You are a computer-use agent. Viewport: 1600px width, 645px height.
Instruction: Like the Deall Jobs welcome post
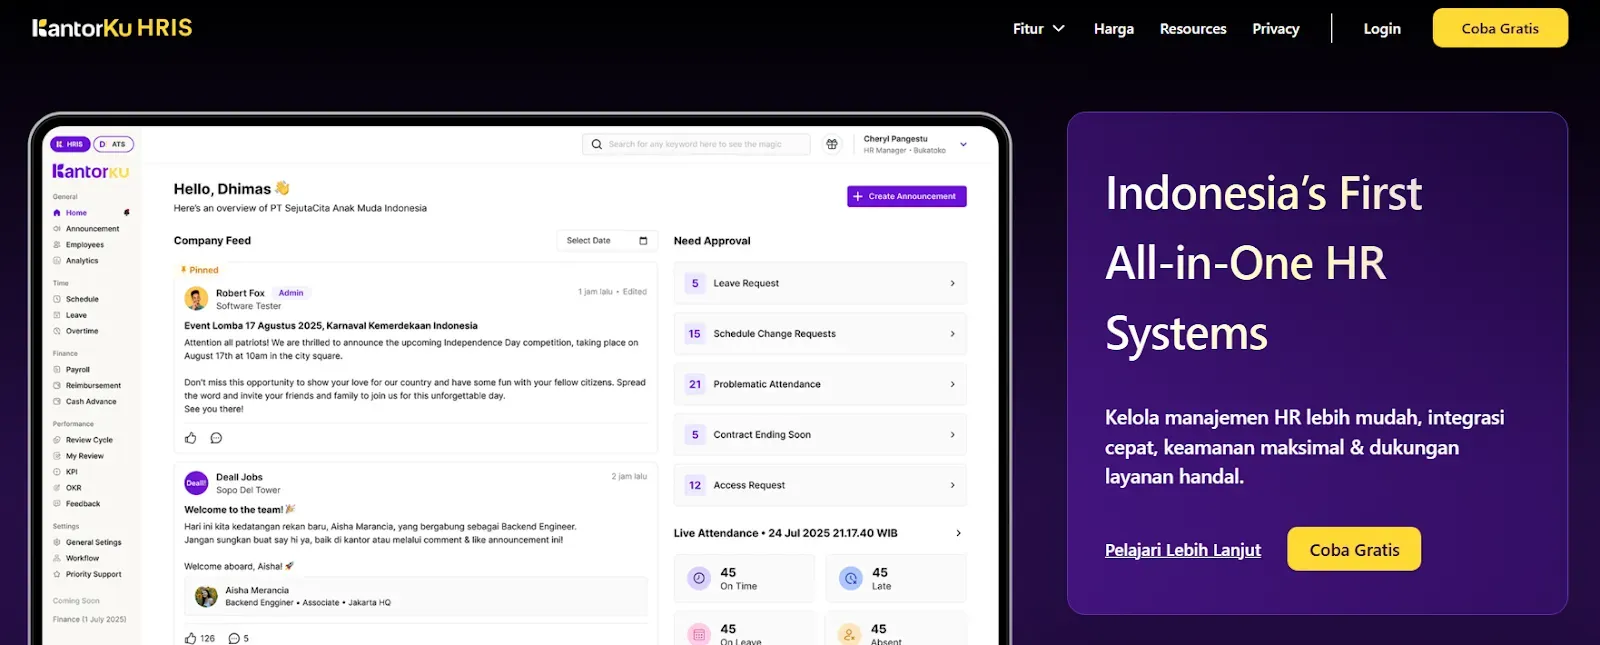tap(191, 638)
